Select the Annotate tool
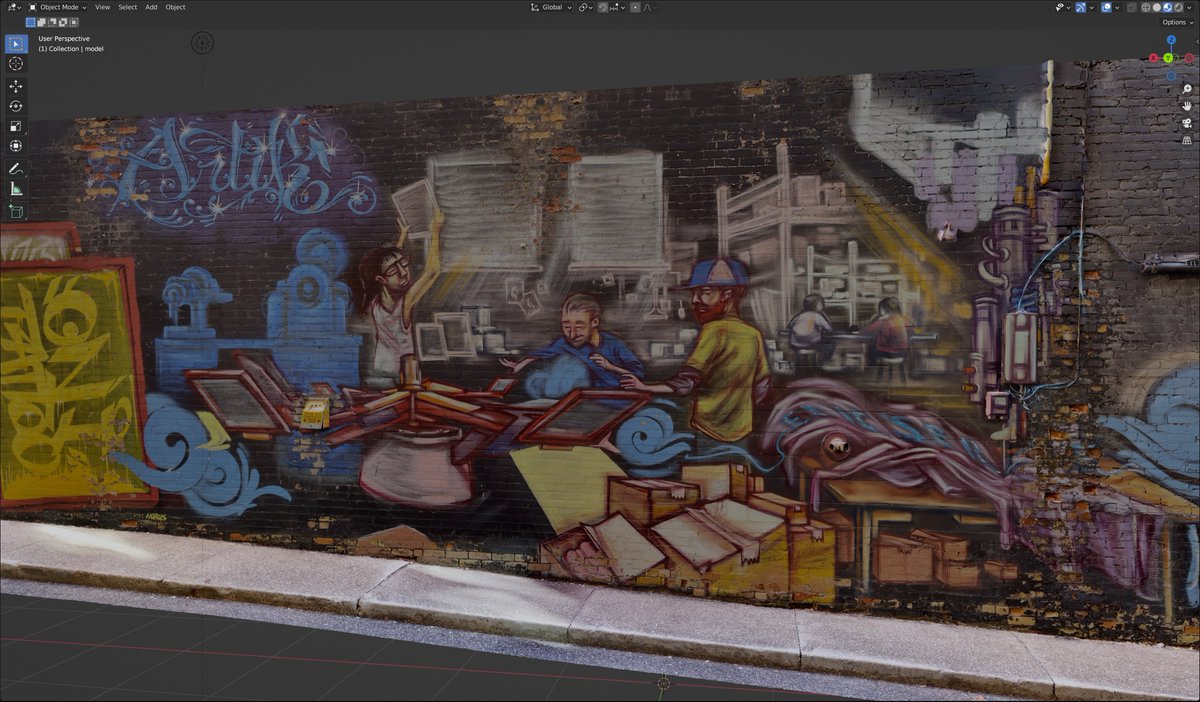Viewport: 1200px width, 702px height. pos(16,169)
